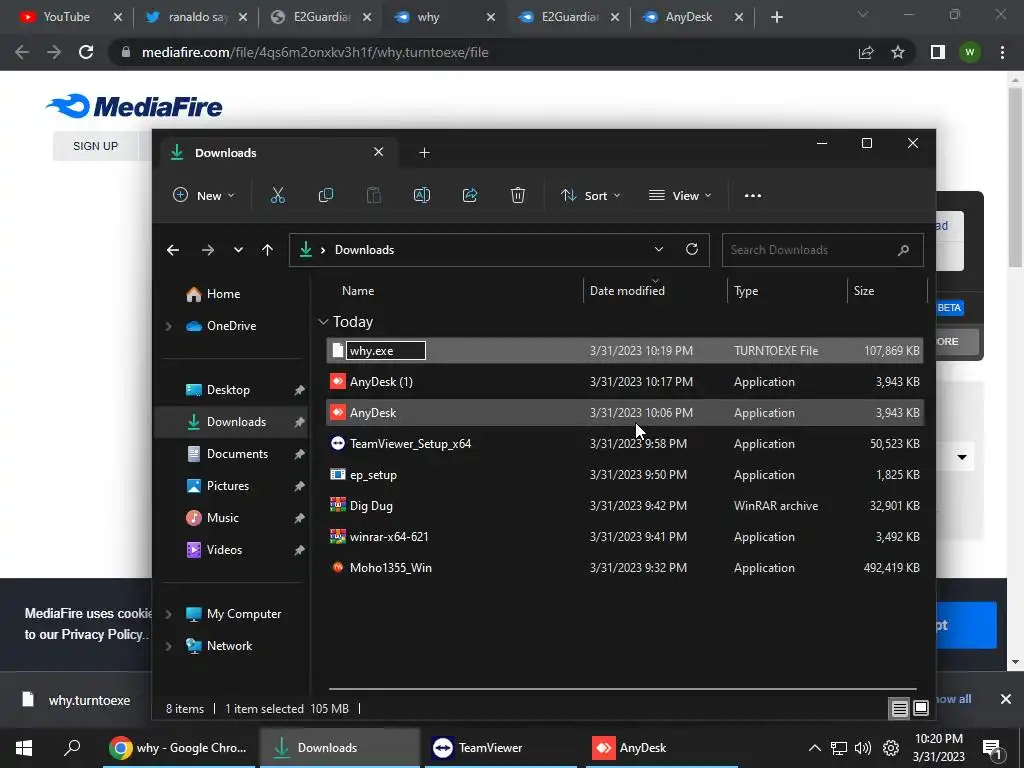1024x768 pixels.
Task: Click the MediaFire logo
Action: (x=134, y=106)
